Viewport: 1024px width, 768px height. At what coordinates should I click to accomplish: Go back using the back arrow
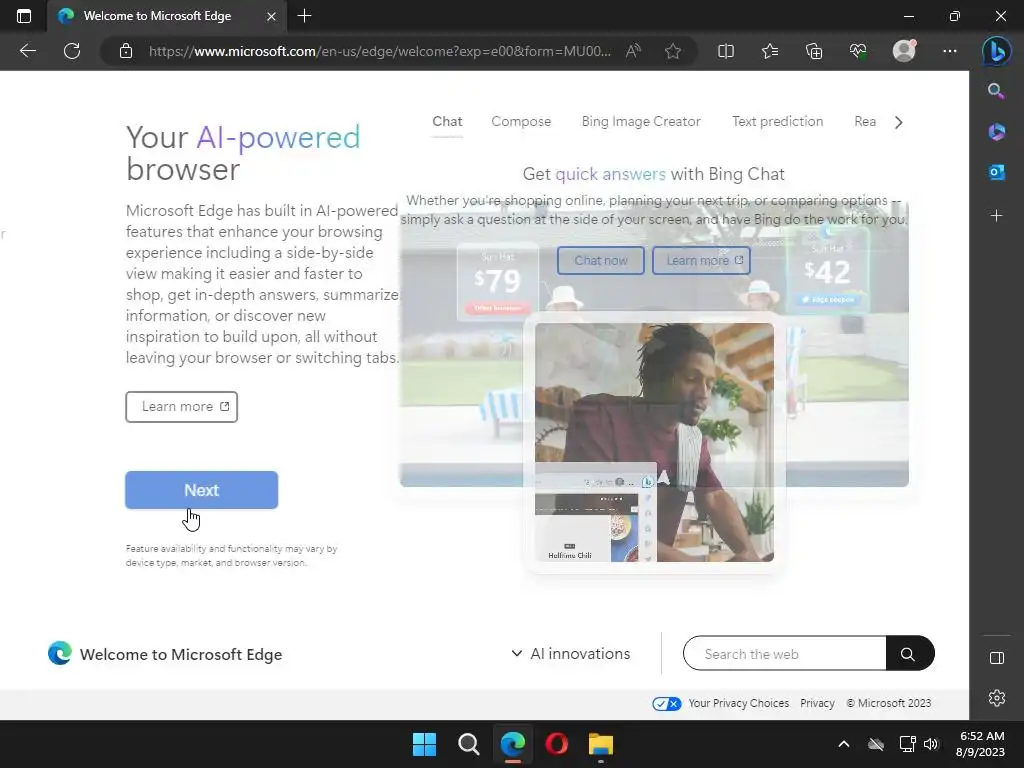pyautogui.click(x=27, y=51)
